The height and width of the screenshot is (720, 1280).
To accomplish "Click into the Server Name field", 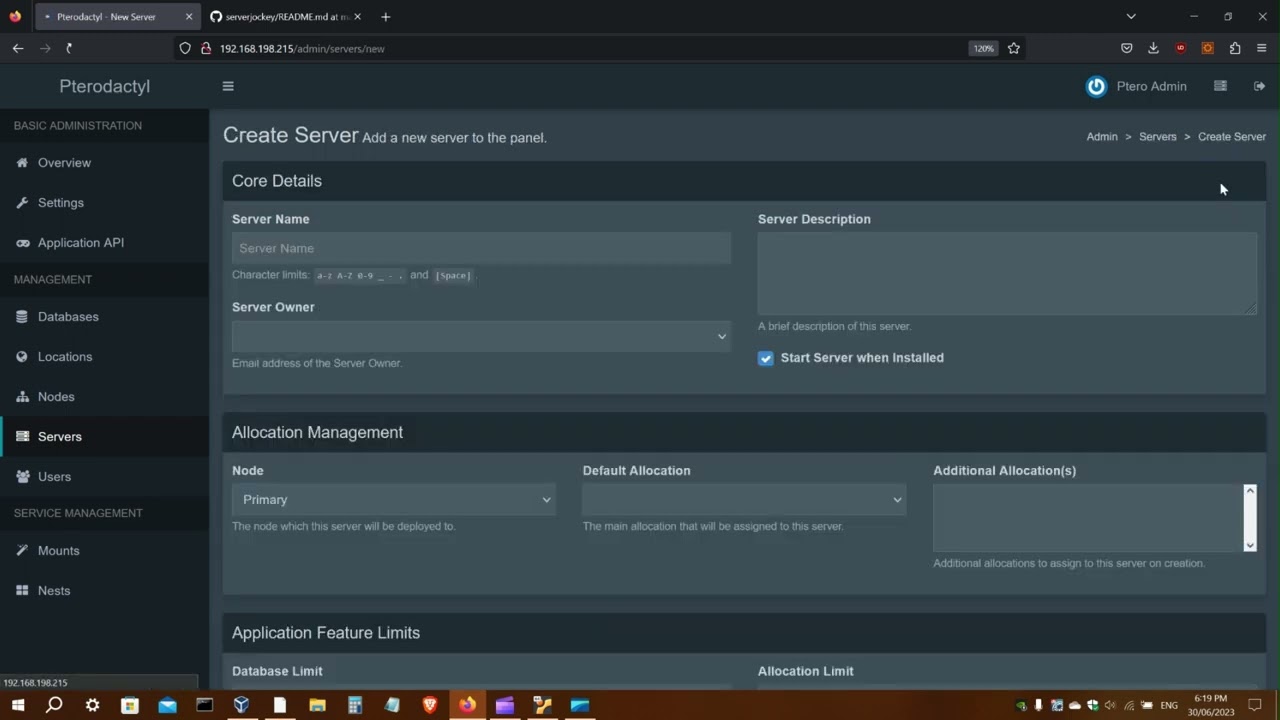I will [x=481, y=248].
